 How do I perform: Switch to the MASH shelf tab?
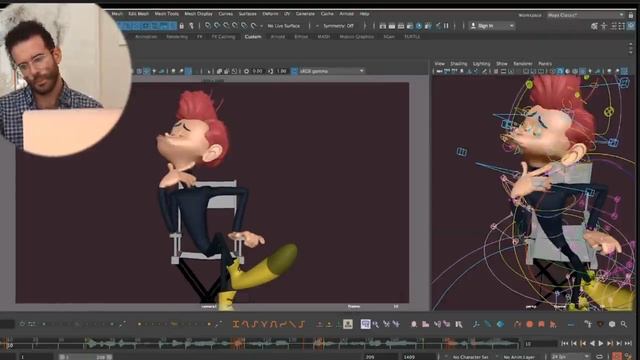[324, 37]
